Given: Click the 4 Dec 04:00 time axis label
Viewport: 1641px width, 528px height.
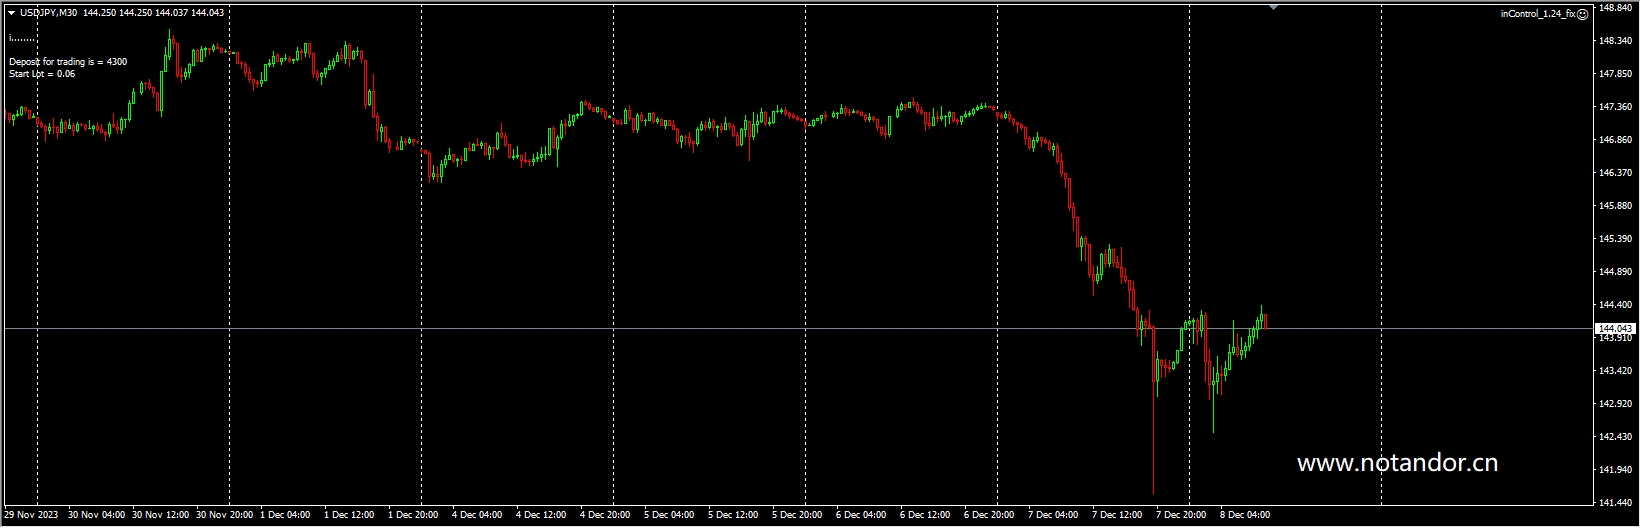Looking at the screenshot, I should (477, 515).
